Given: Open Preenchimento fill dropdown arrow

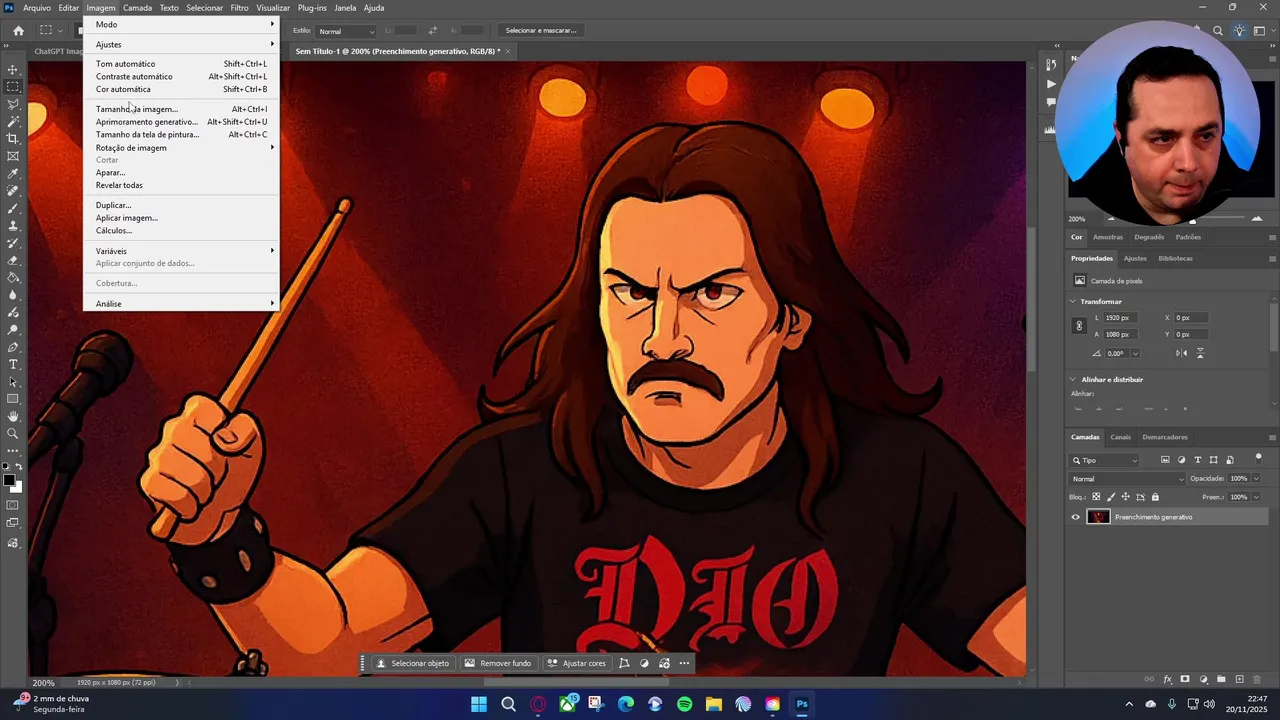Looking at the screenshot, I should [1257, 497].
